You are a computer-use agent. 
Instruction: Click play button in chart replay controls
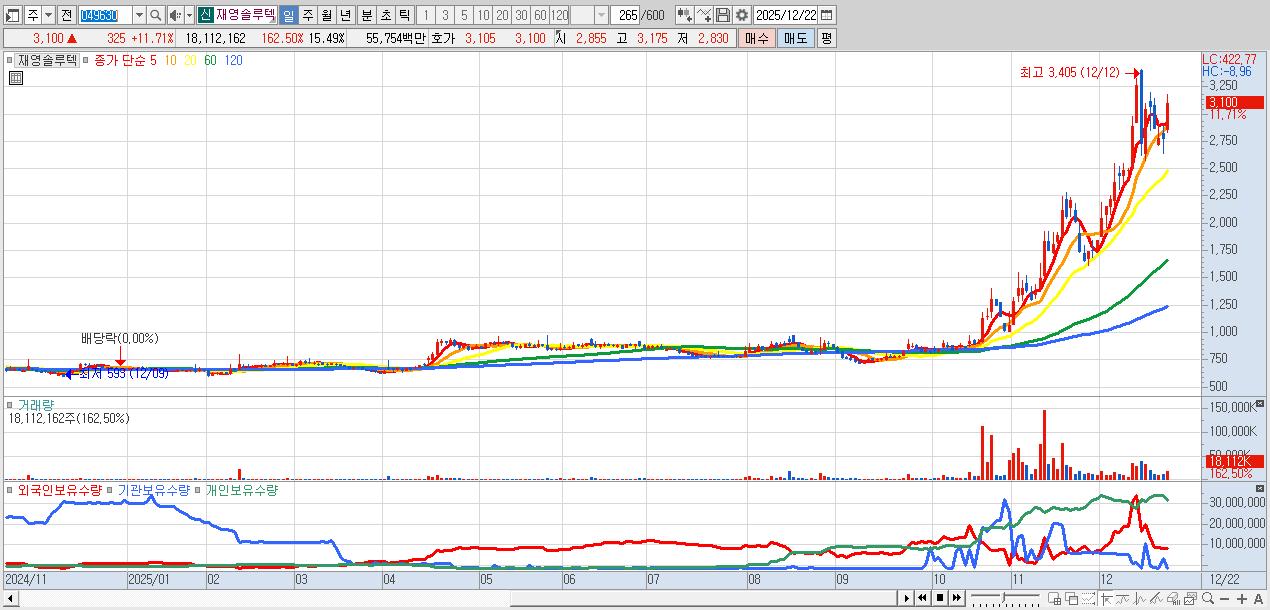pos(907,598)
